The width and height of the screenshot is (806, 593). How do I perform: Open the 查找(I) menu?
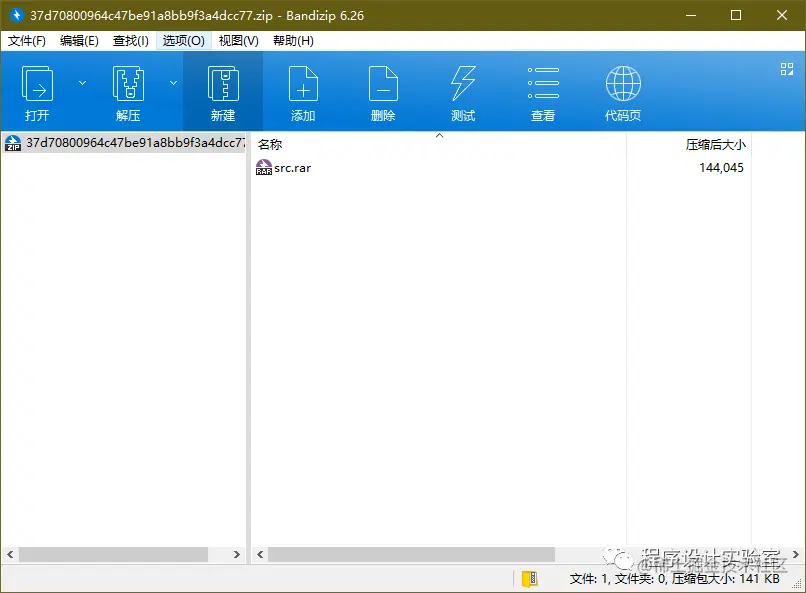click(x=131, y=41)
